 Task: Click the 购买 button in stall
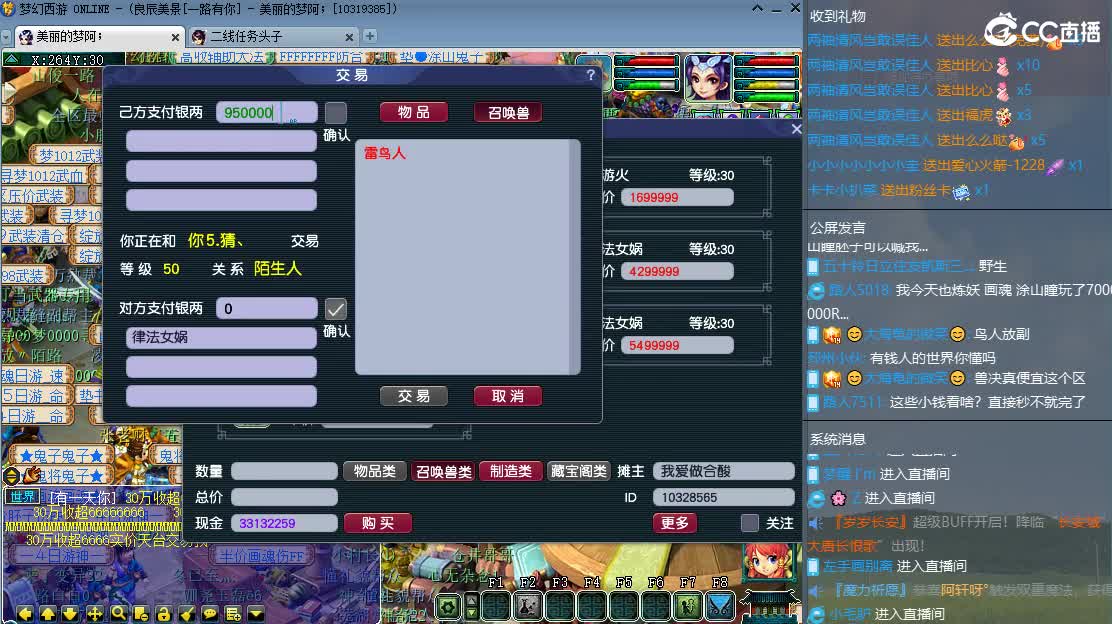click(x=377, y=523)
